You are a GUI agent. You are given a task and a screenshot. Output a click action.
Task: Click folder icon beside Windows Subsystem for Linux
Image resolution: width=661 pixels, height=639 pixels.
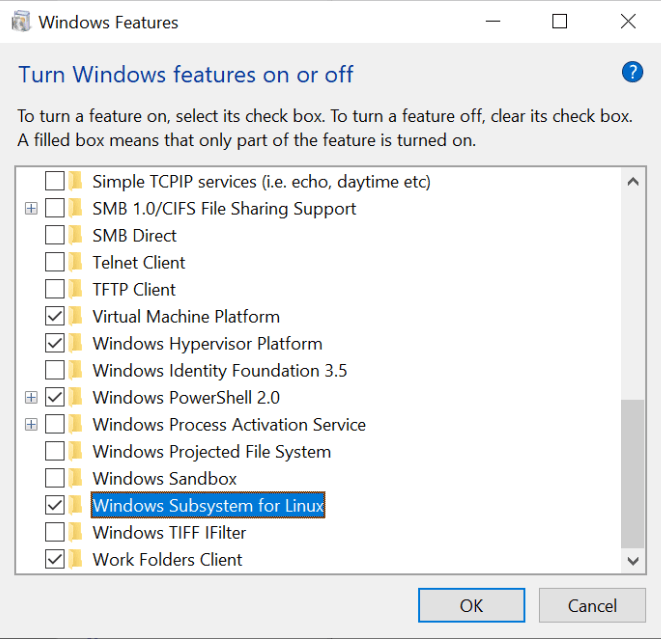76,505
